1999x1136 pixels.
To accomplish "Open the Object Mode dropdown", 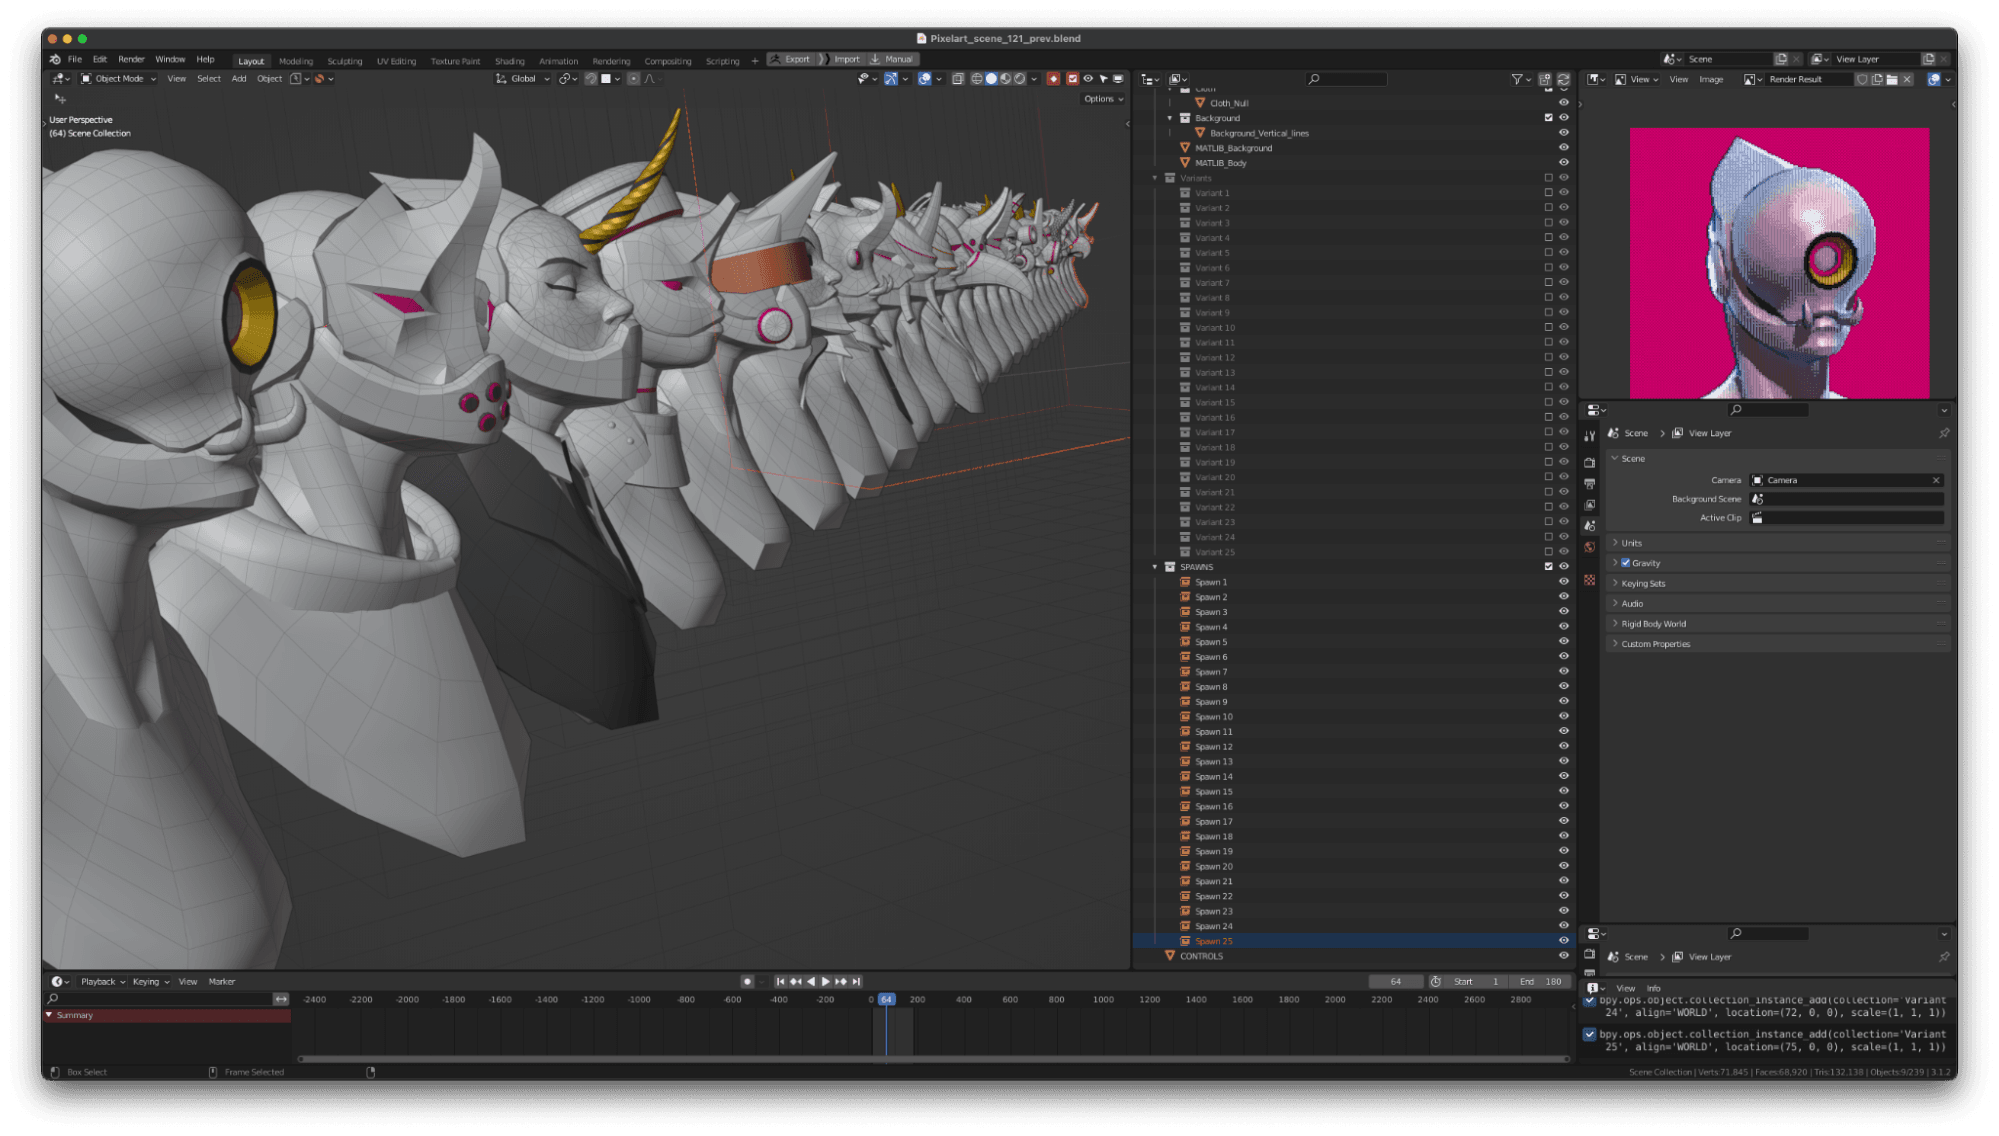I will tap(118, 79).
